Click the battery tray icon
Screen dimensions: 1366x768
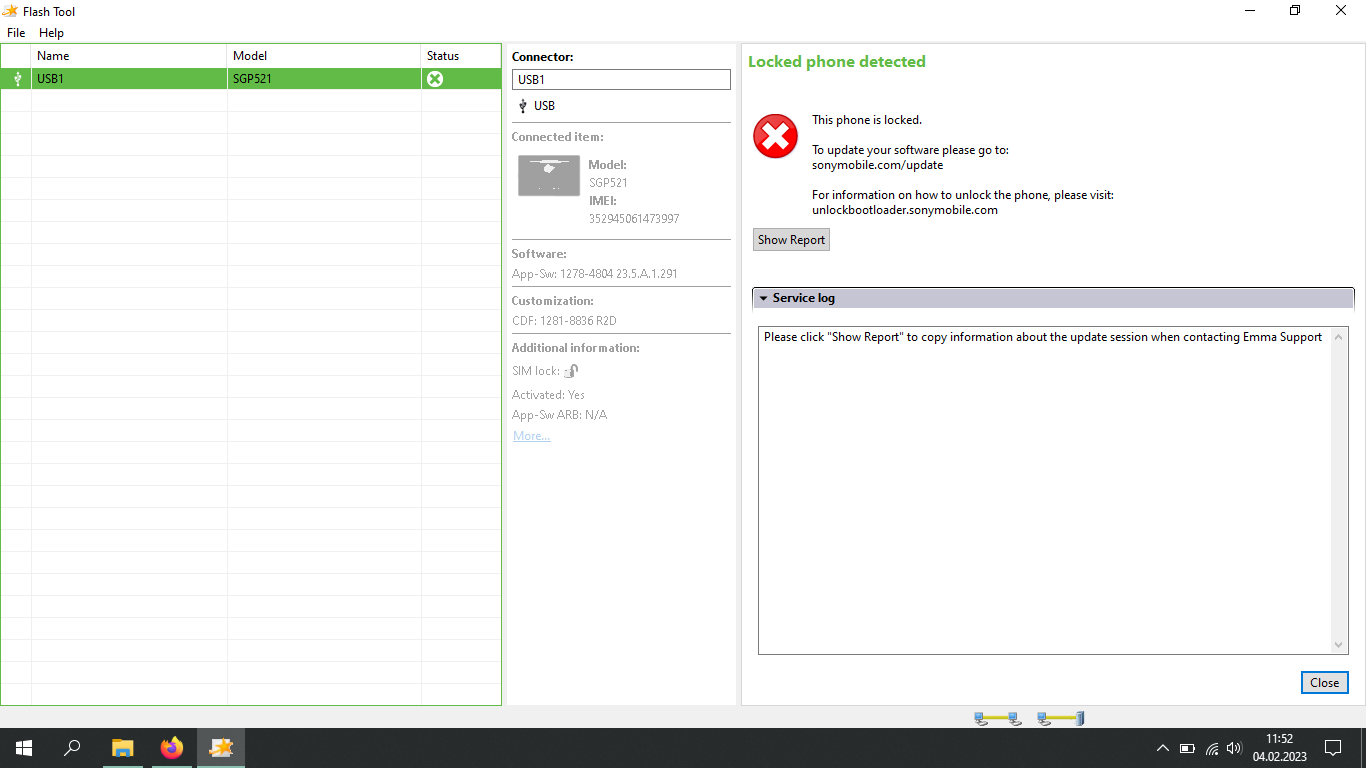tap(1187, 748)
